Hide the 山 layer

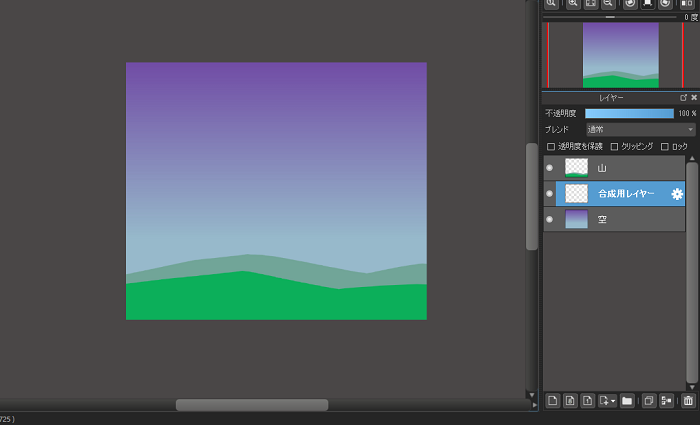tap(549, 168)
